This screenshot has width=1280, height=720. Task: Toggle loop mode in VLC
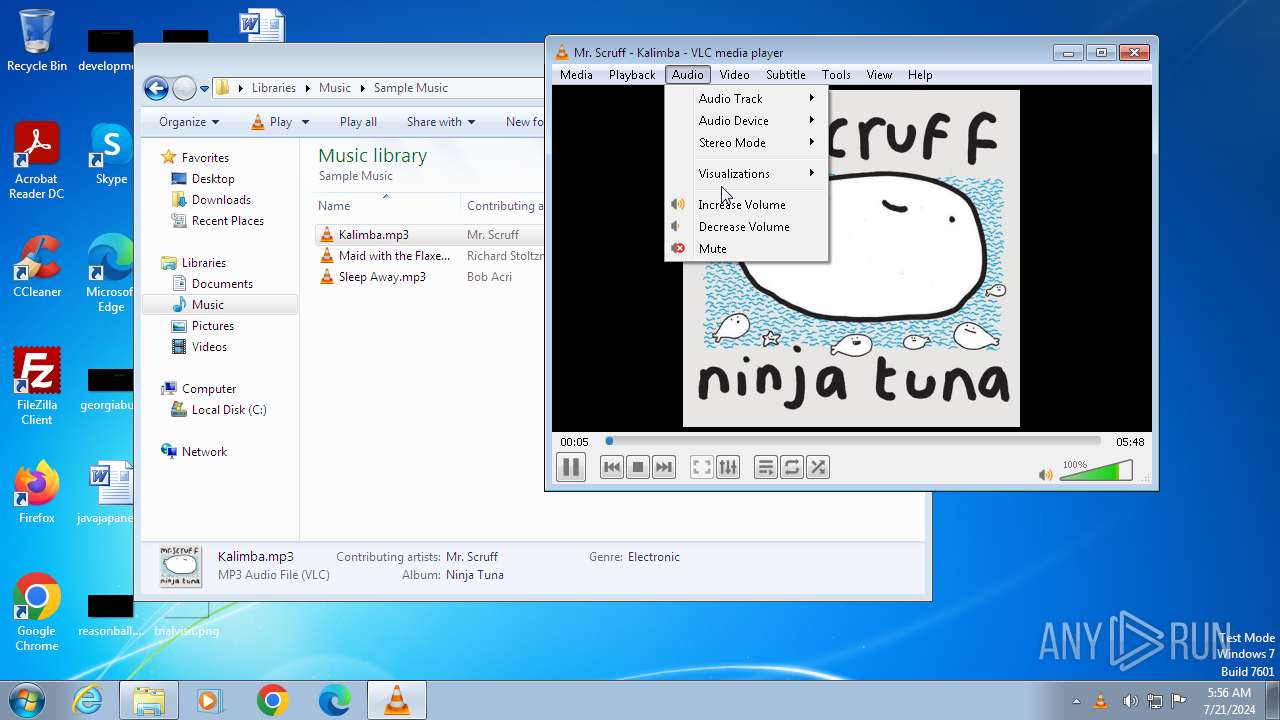[x=792, y=467]
